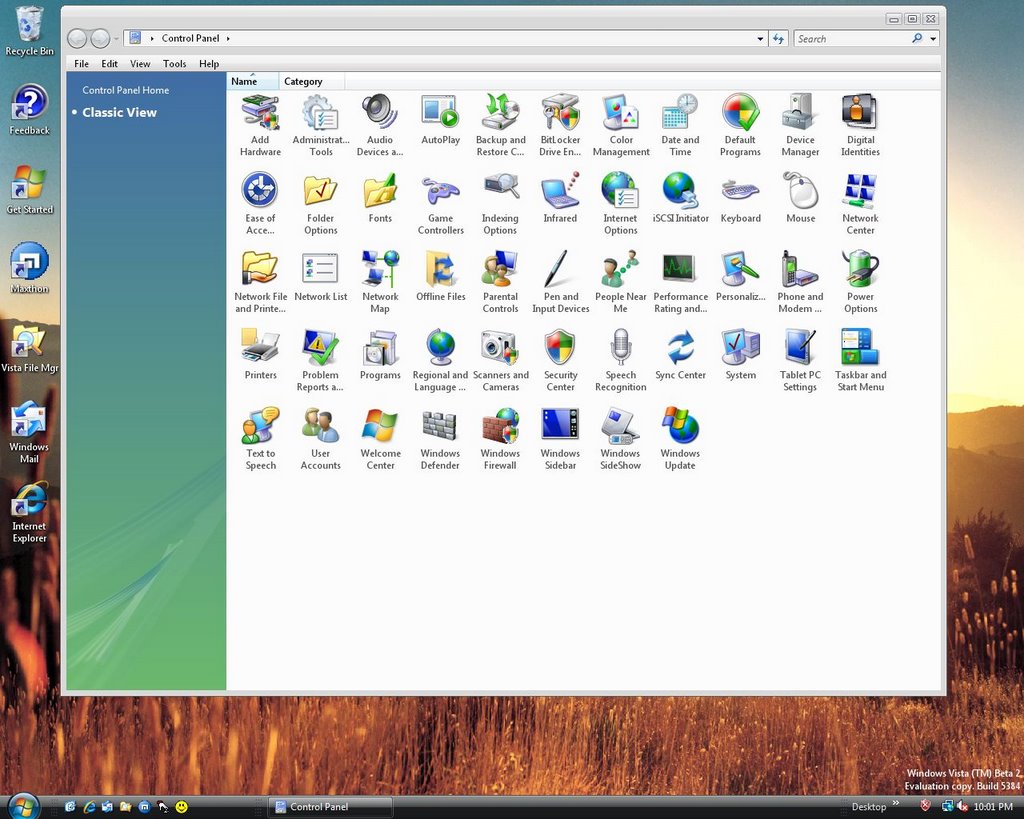Image resolution: width=1024 pixels, height=819 pixels.
Task: Sort items by Category column header
Action: pos(303,82)
